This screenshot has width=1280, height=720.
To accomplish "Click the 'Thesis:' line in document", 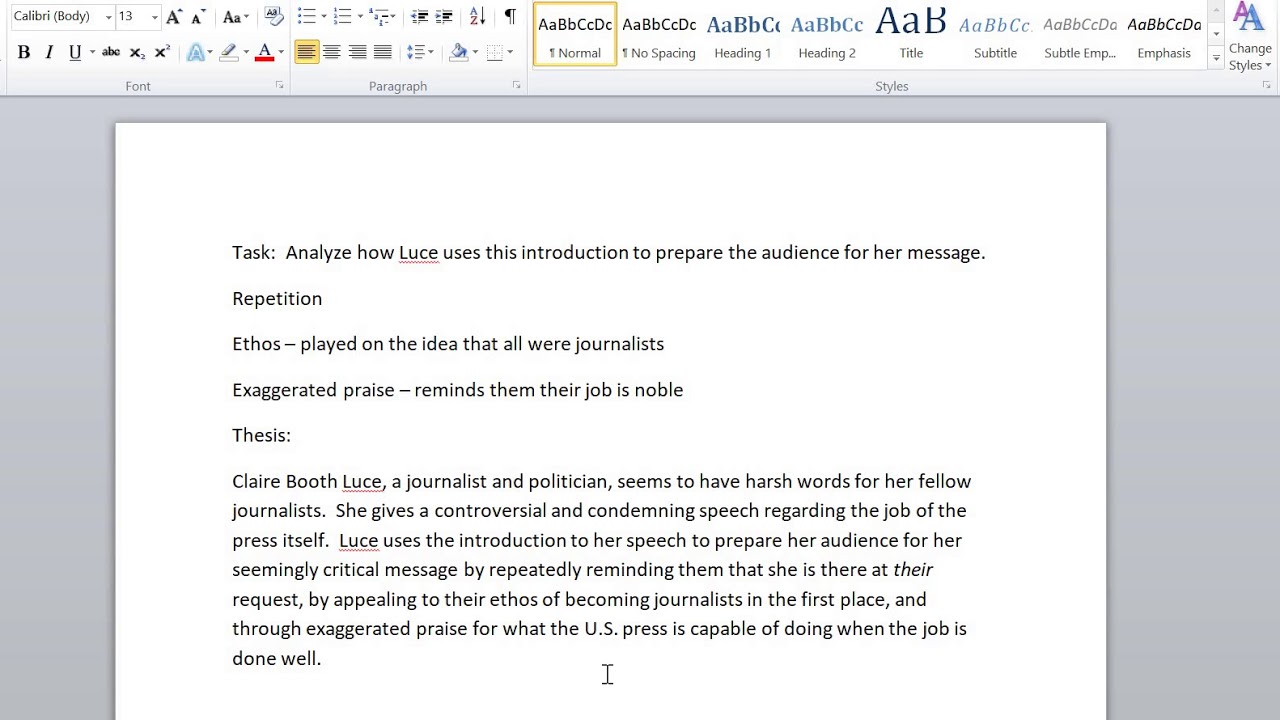I will [261, 435].
